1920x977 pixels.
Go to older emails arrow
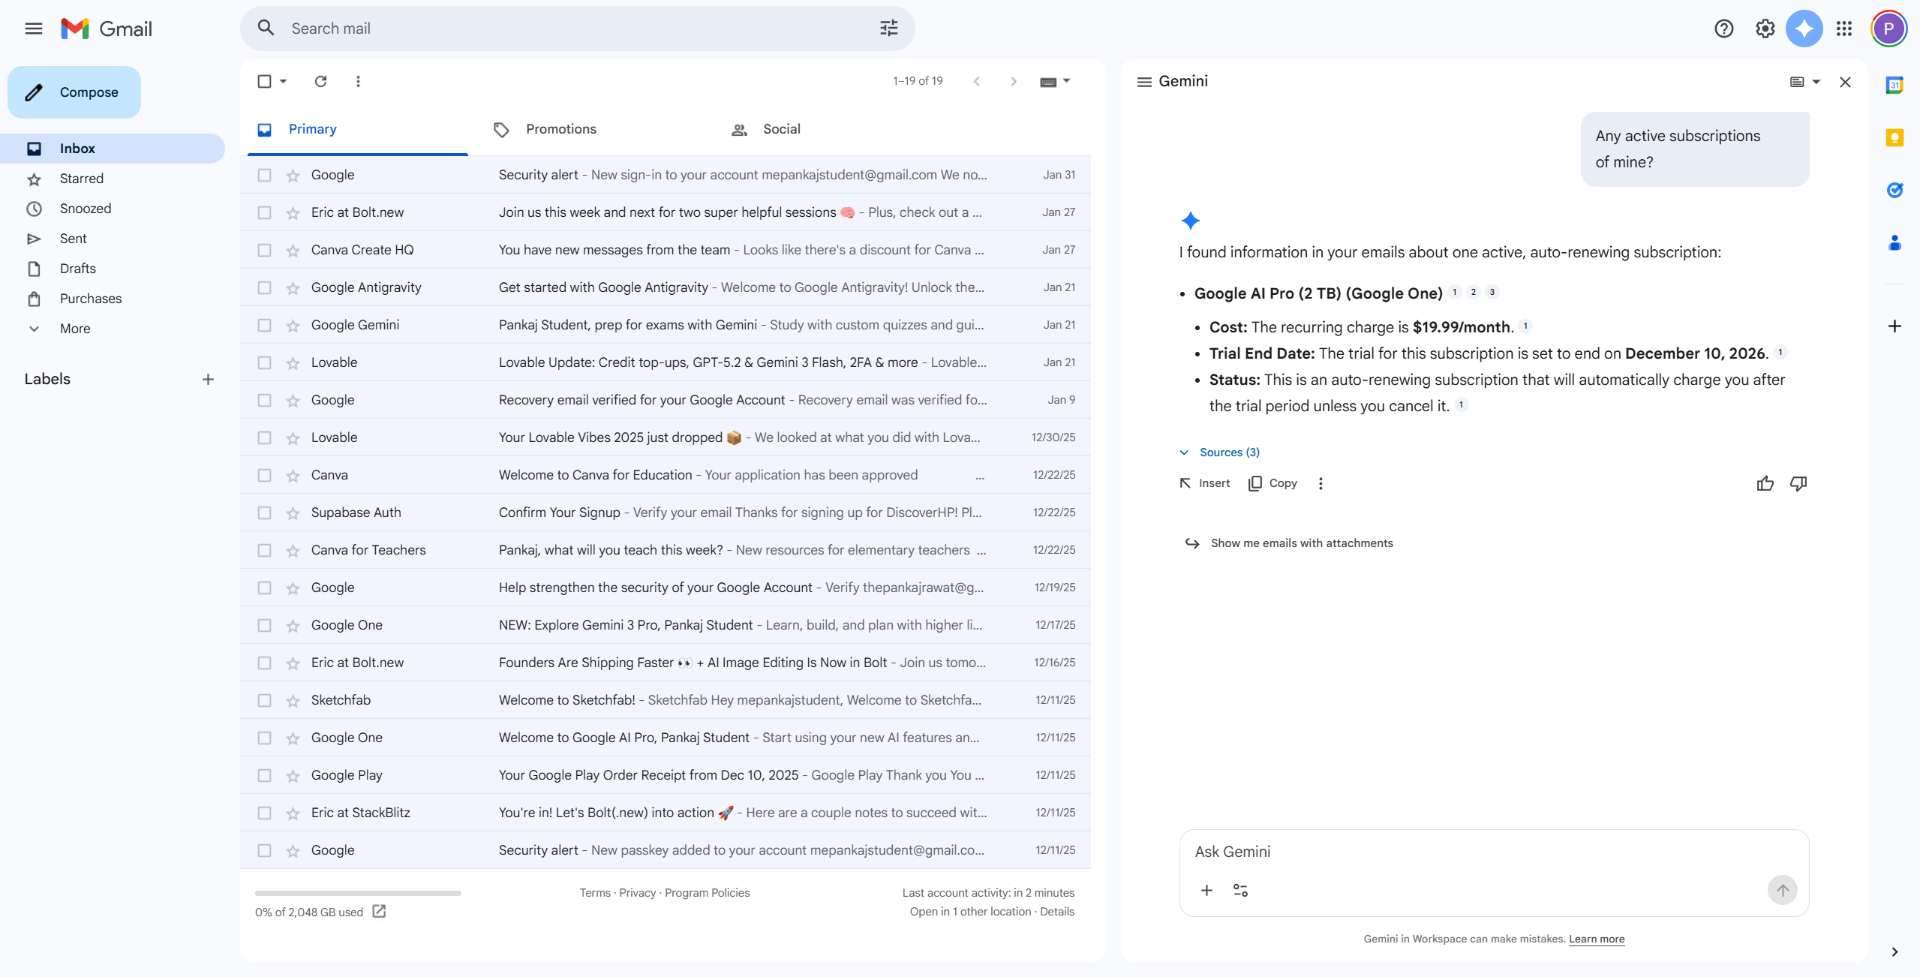1013,81
